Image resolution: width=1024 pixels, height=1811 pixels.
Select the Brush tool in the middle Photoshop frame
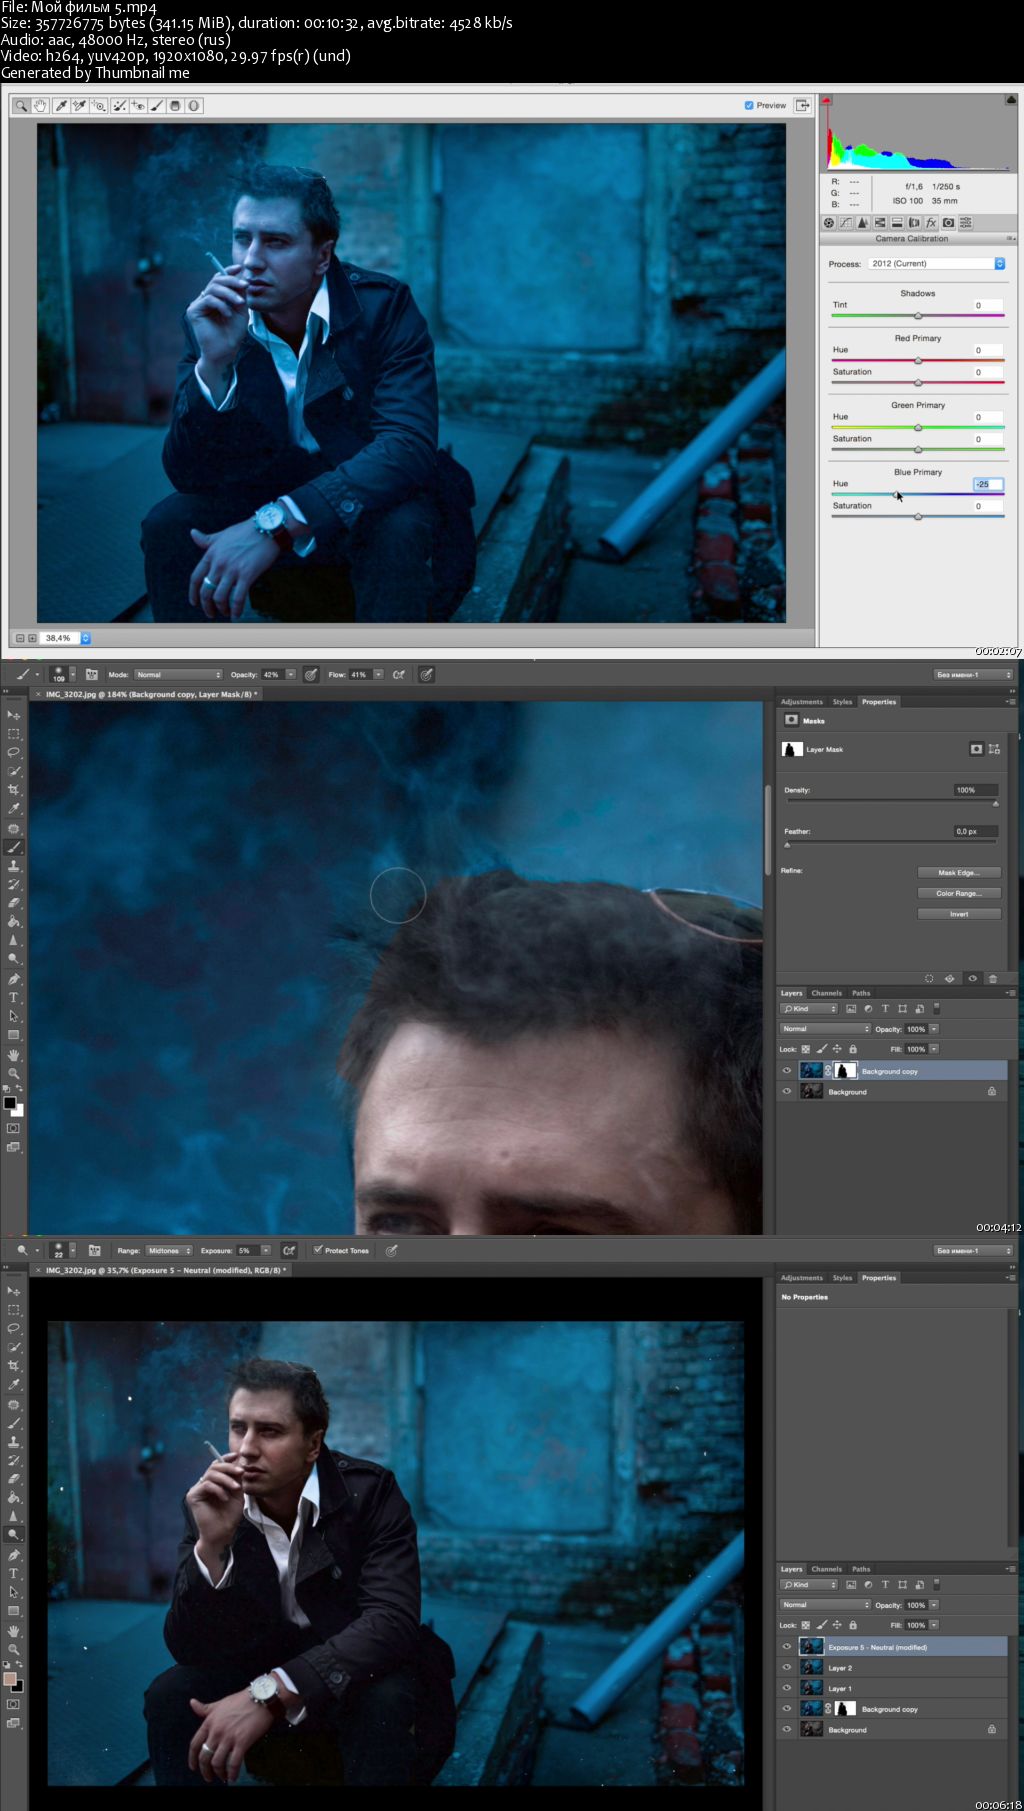14,847
